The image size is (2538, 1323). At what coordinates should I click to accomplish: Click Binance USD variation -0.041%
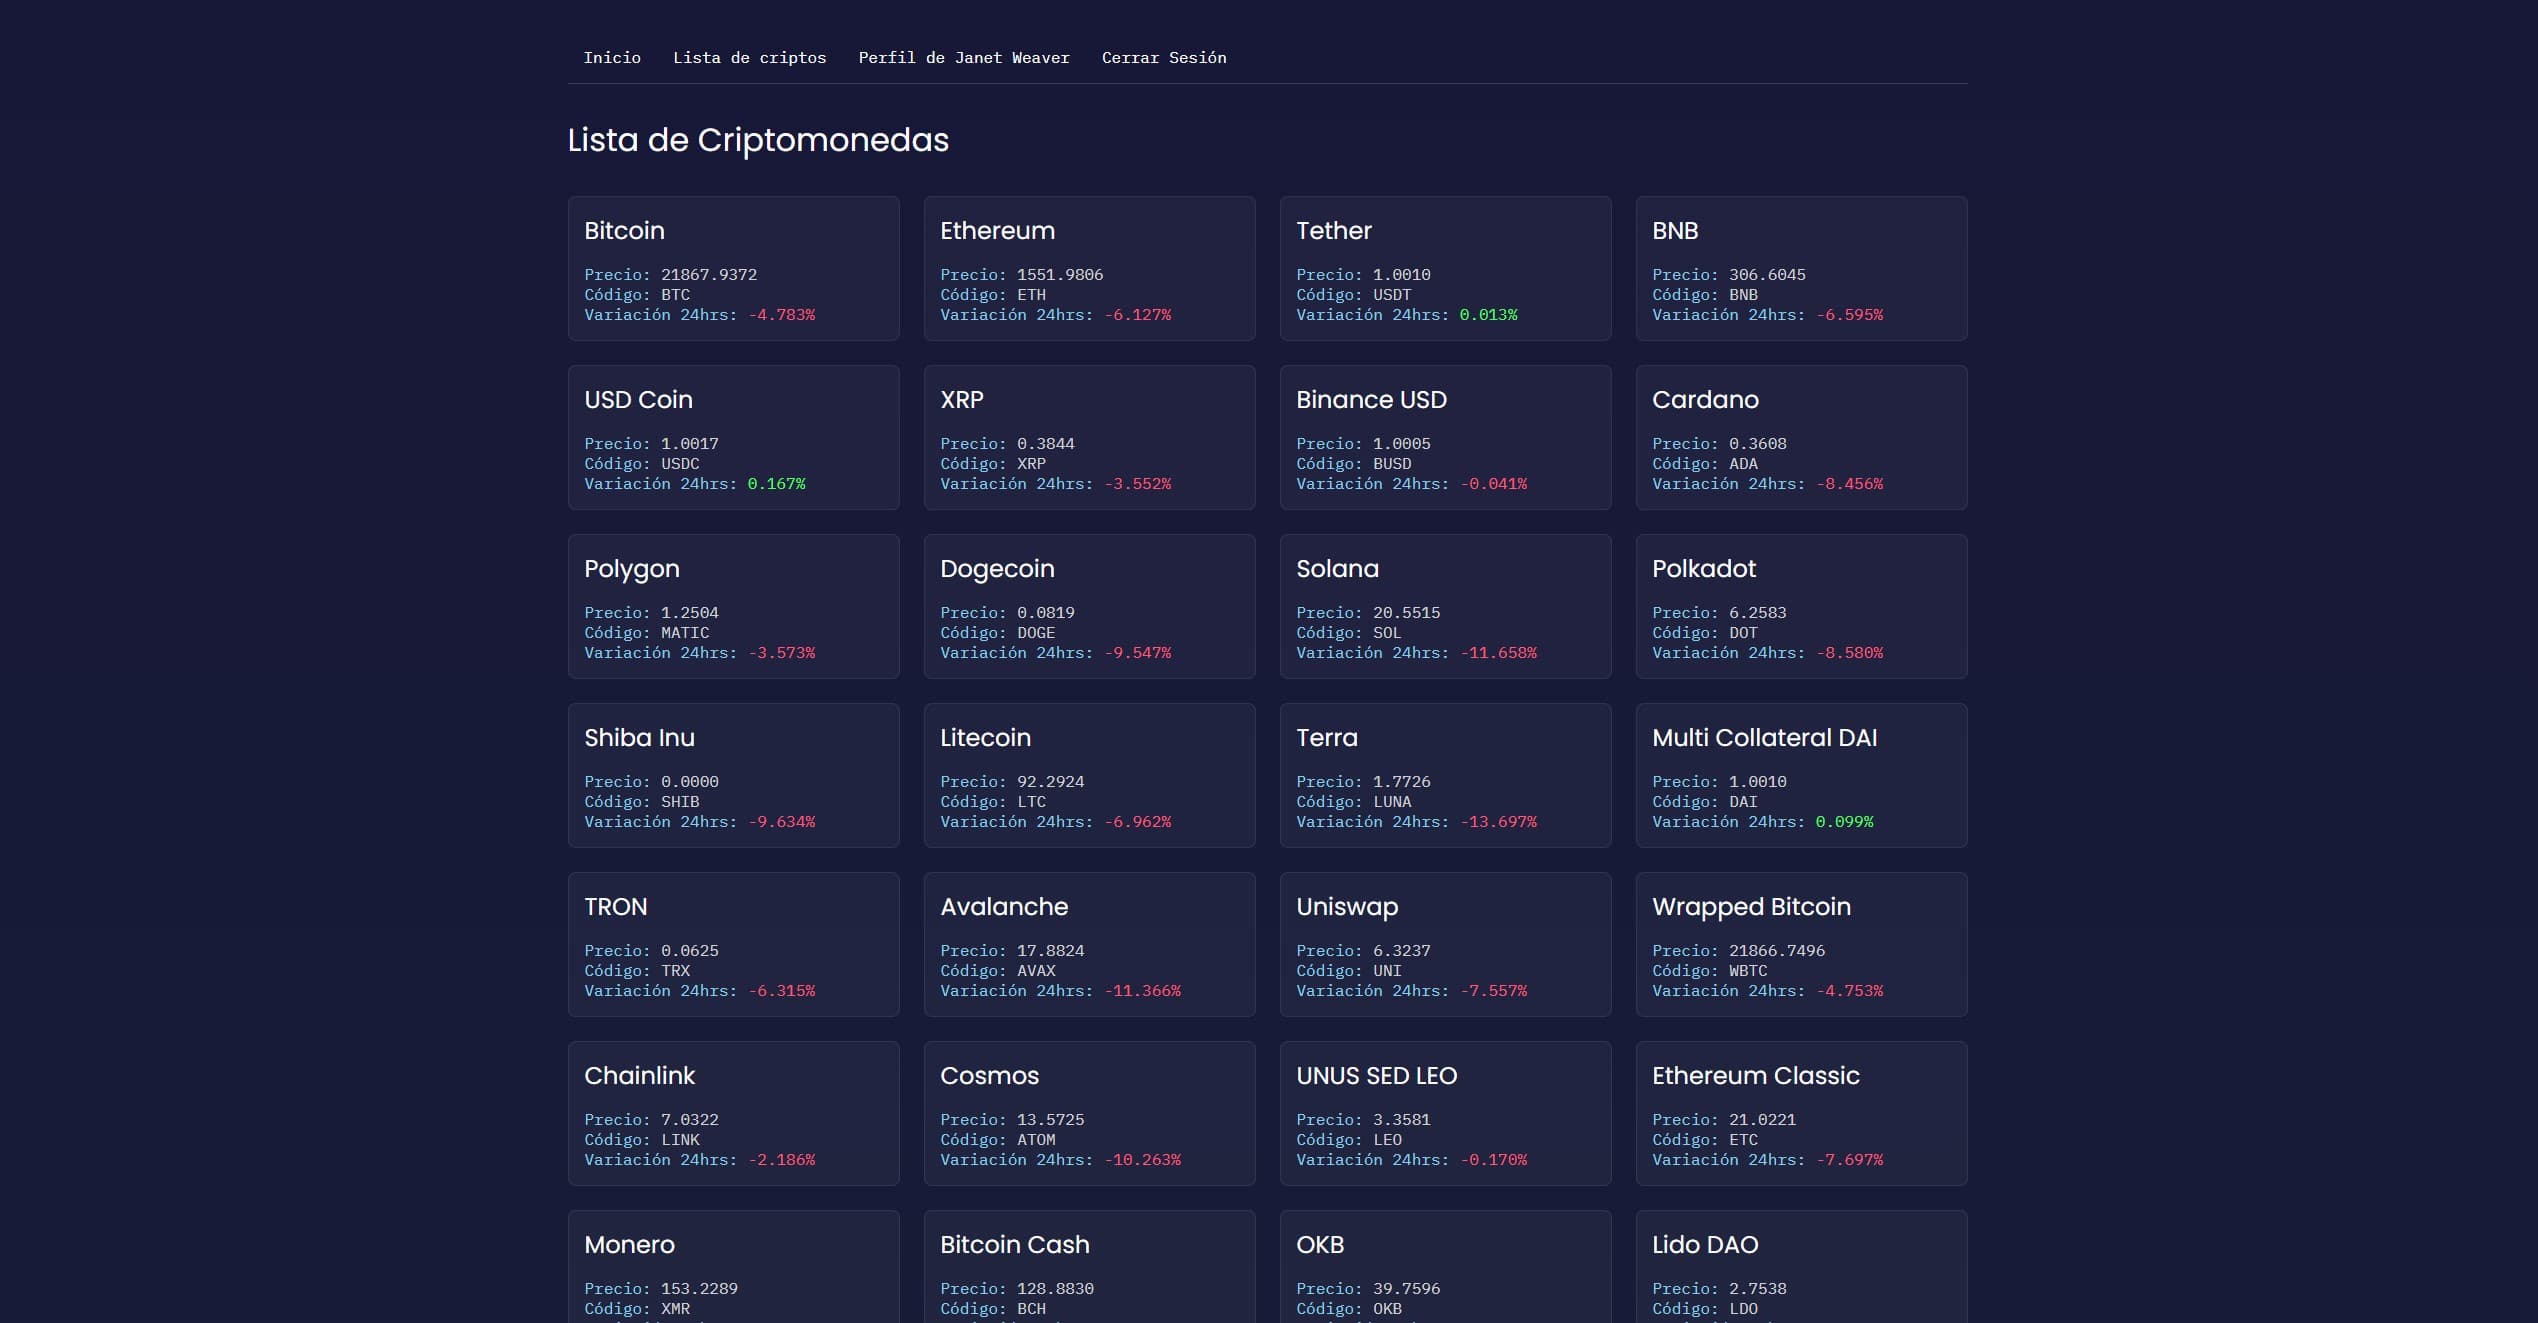point(1494,484)
